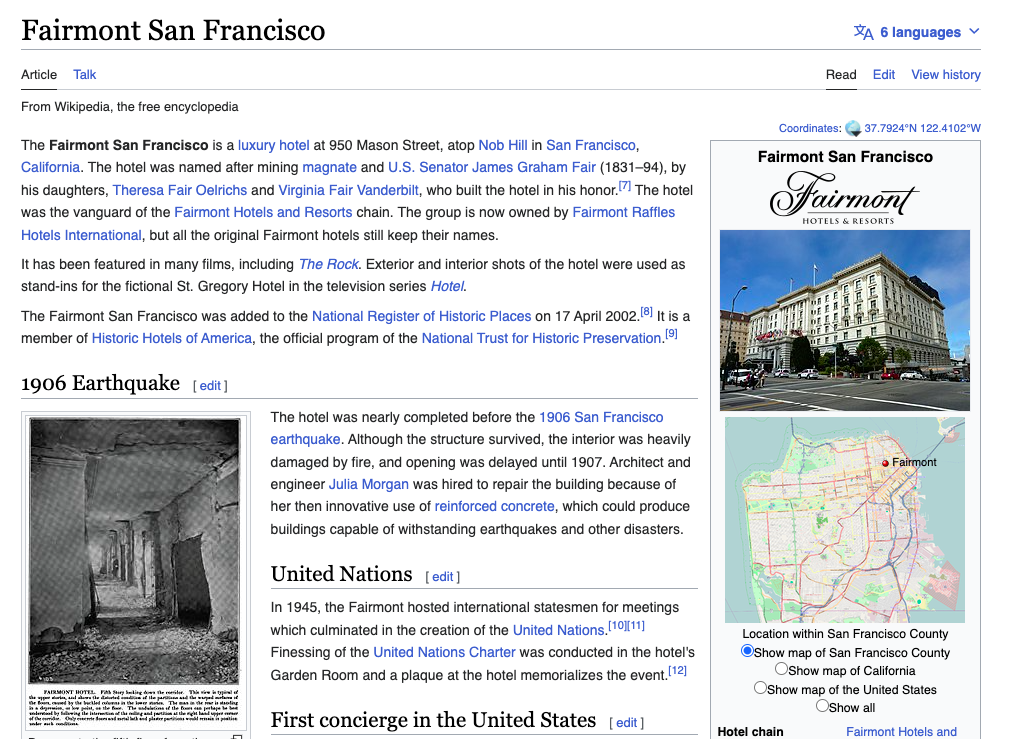
Task: Switch to the Article tab
Action: (39, 75)
